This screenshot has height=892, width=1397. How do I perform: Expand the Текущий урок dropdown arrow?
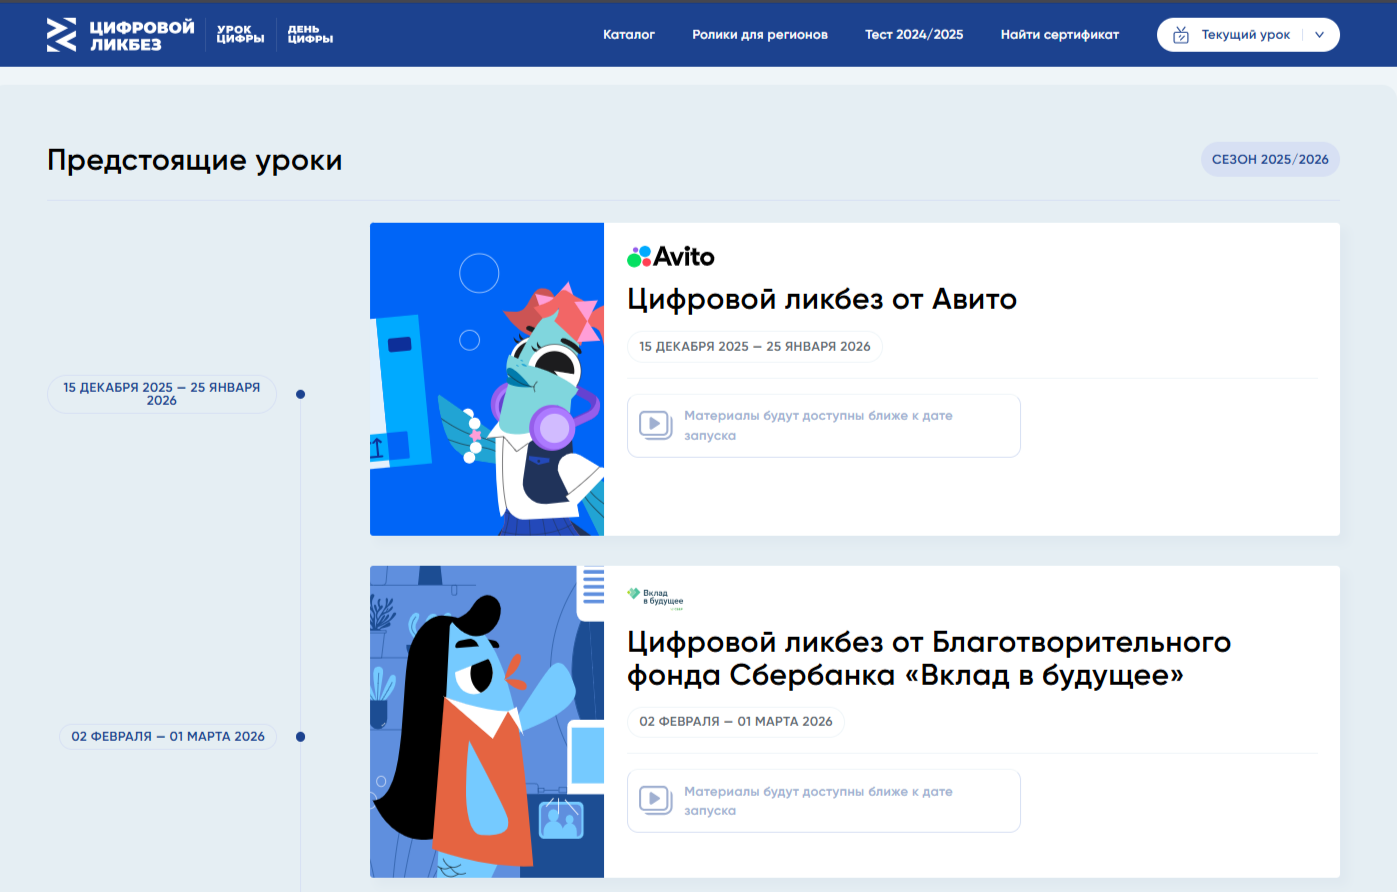[x=1319, y=35]
